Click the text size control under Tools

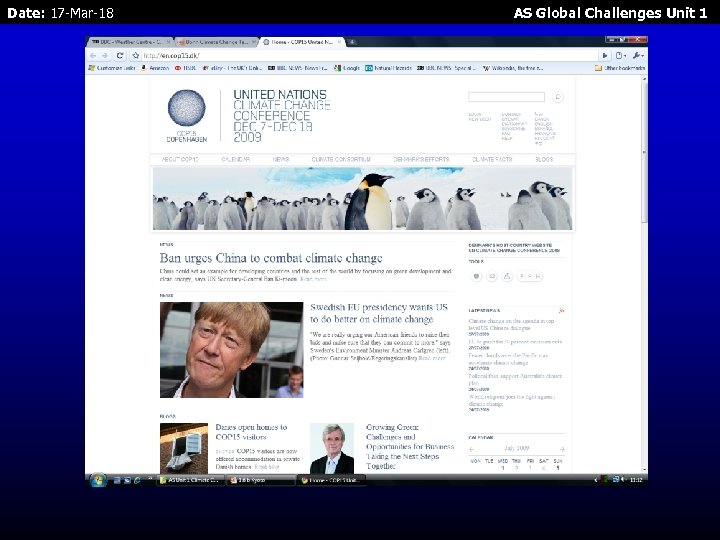pos(530,276)
